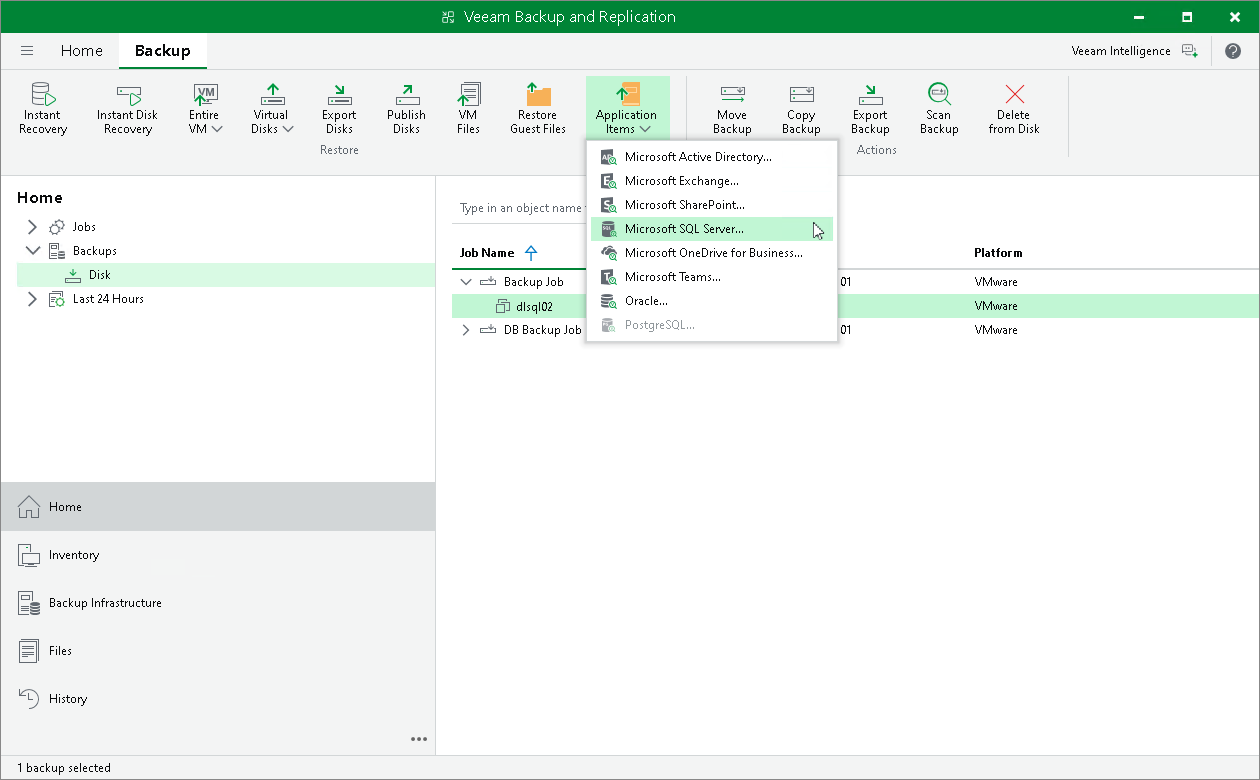Select Publish Disks in the ribbon
1260x780 pixels.
406,108
